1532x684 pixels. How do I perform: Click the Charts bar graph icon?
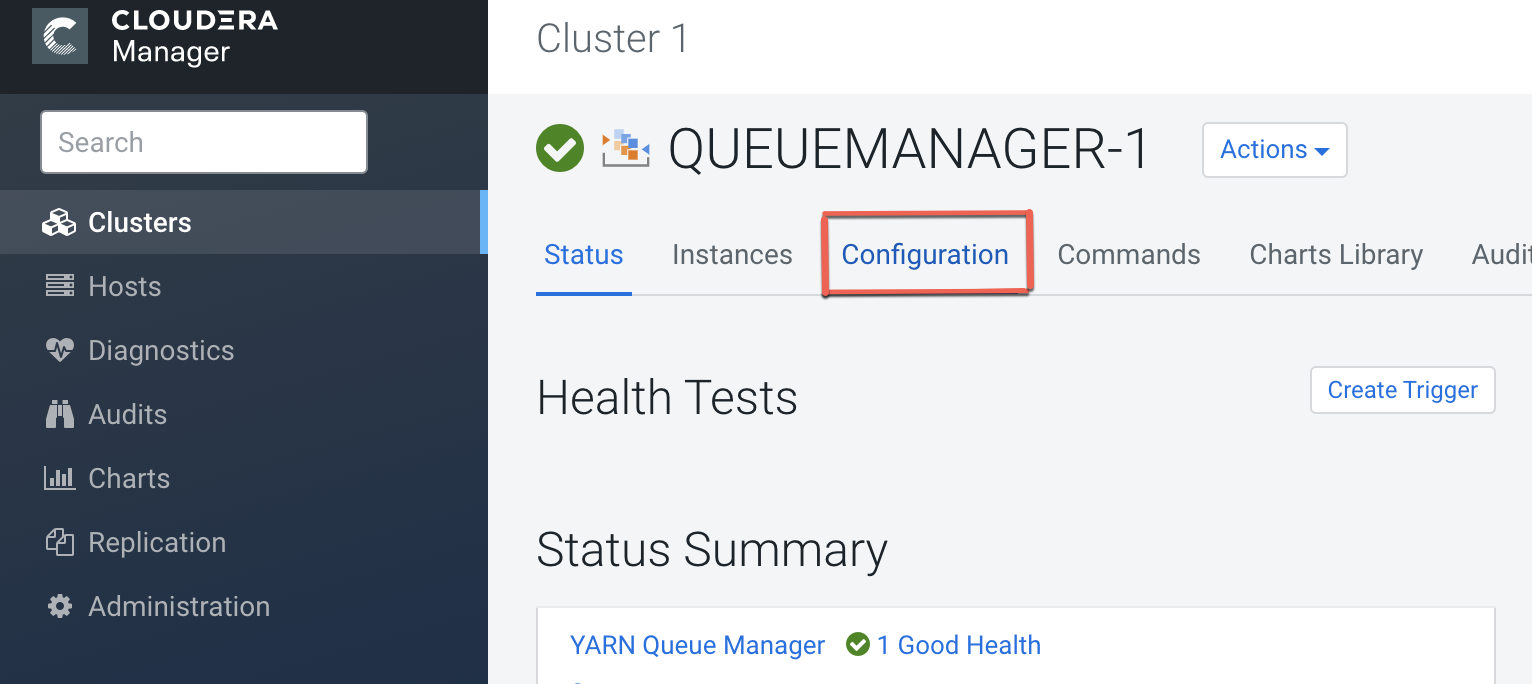[x=60, y=479]
